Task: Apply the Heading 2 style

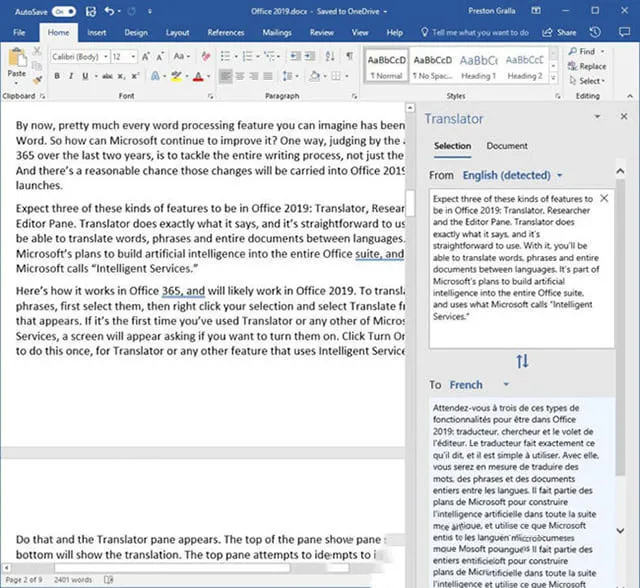Action: [x=524, y=67]
